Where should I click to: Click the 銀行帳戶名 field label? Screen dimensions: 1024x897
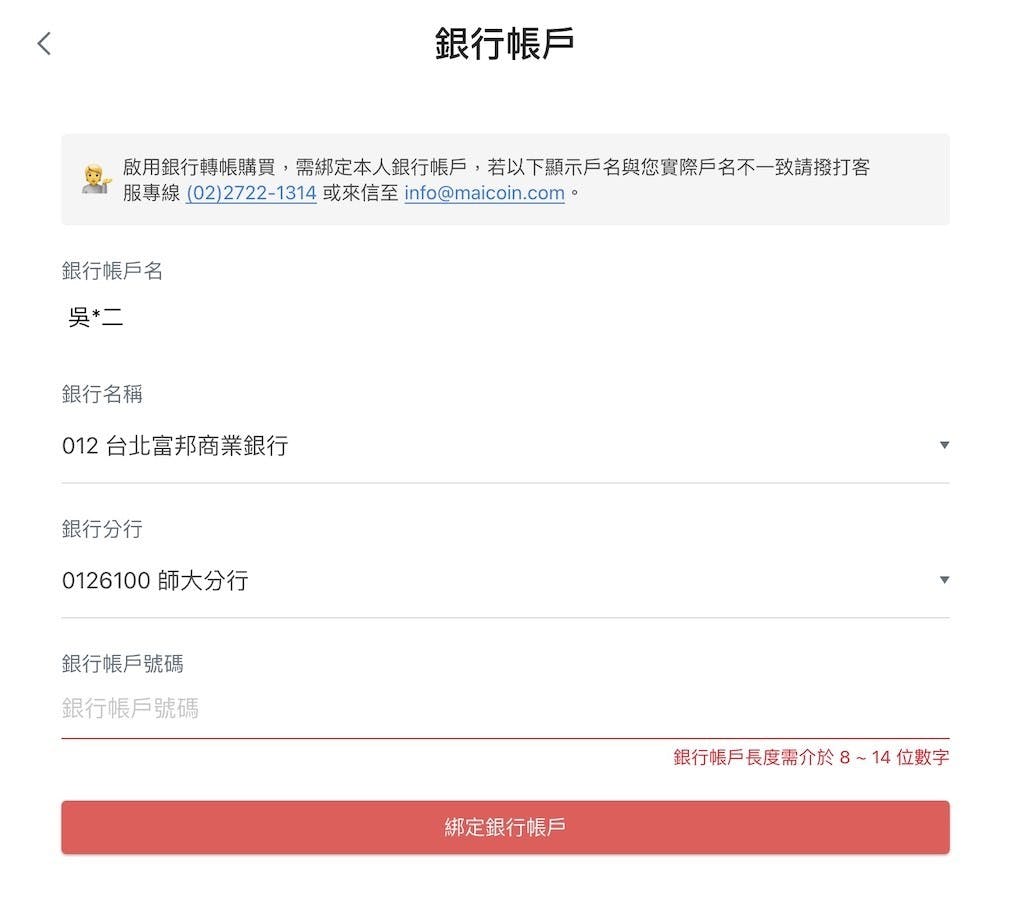[112, 271]
